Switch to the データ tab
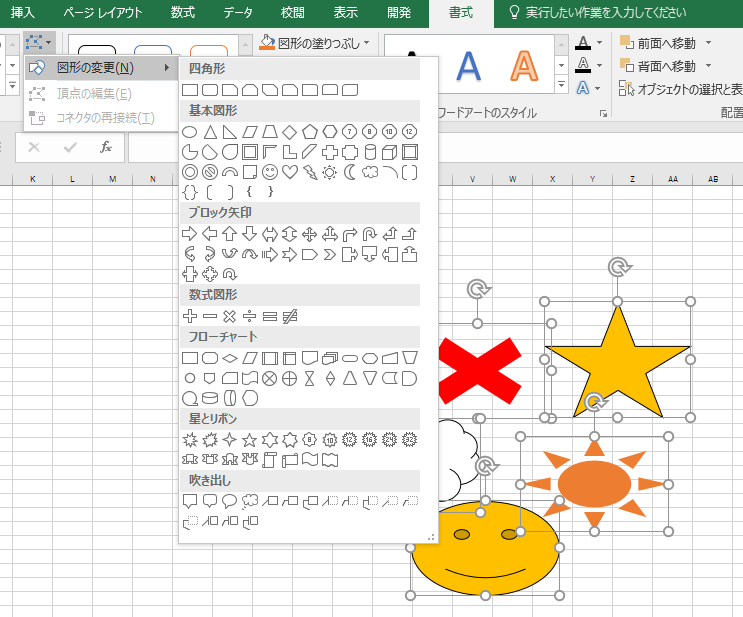The height and width of the screenshot is (617, 743). click(x=238, y=12)
